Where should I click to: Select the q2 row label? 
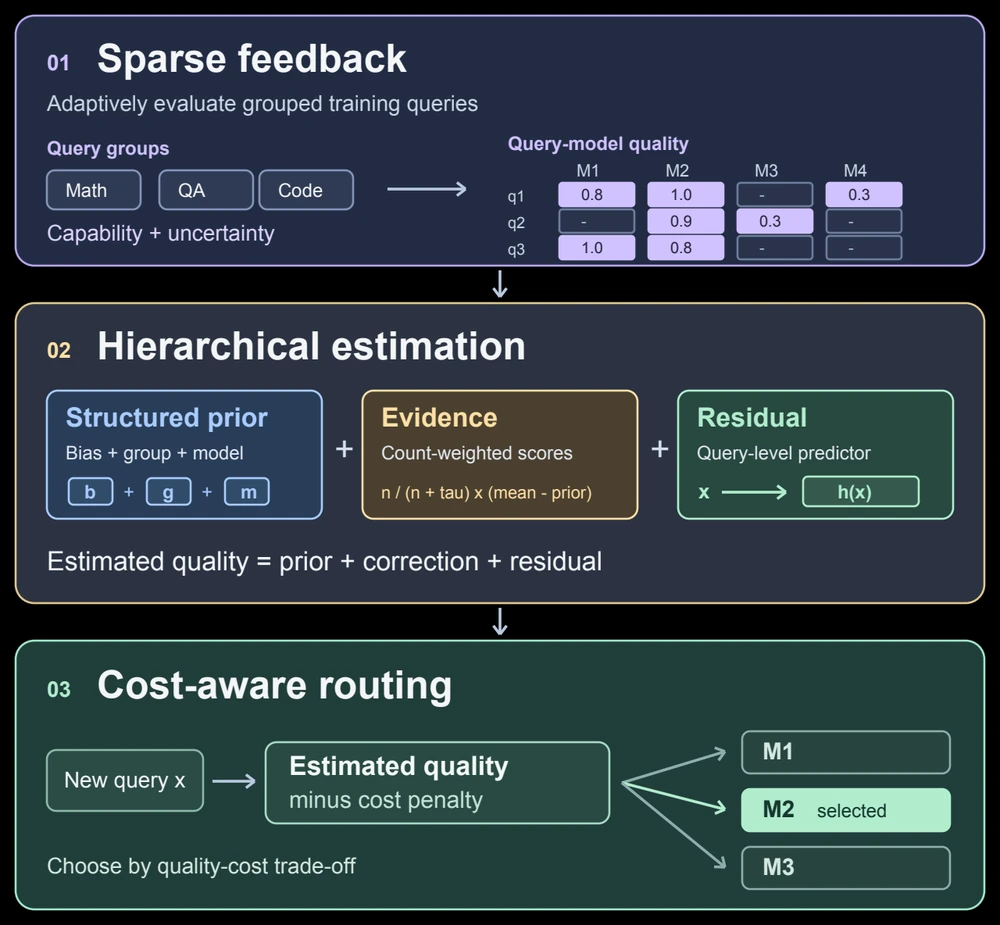516,223
